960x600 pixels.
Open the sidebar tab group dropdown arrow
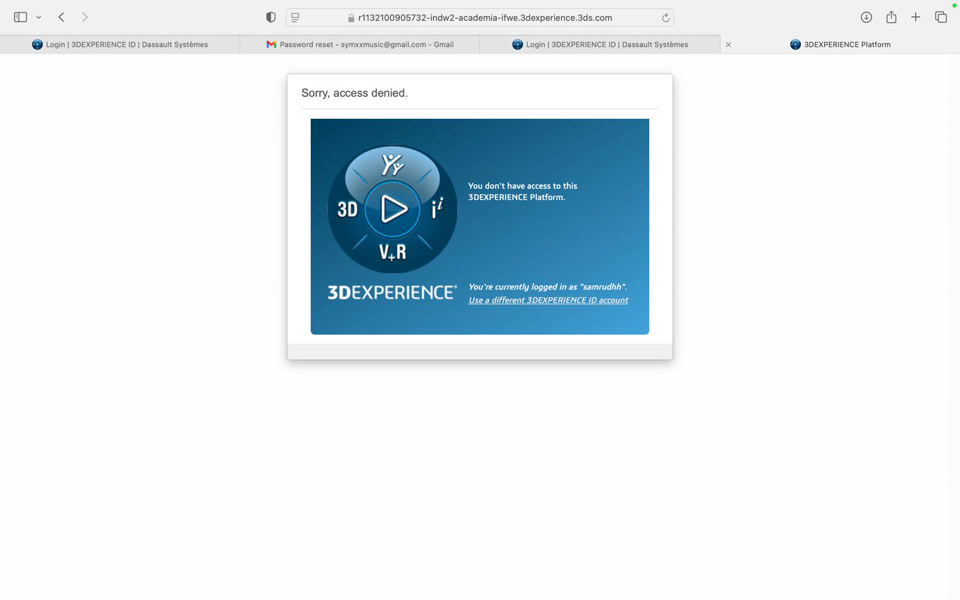pos(39,17)
